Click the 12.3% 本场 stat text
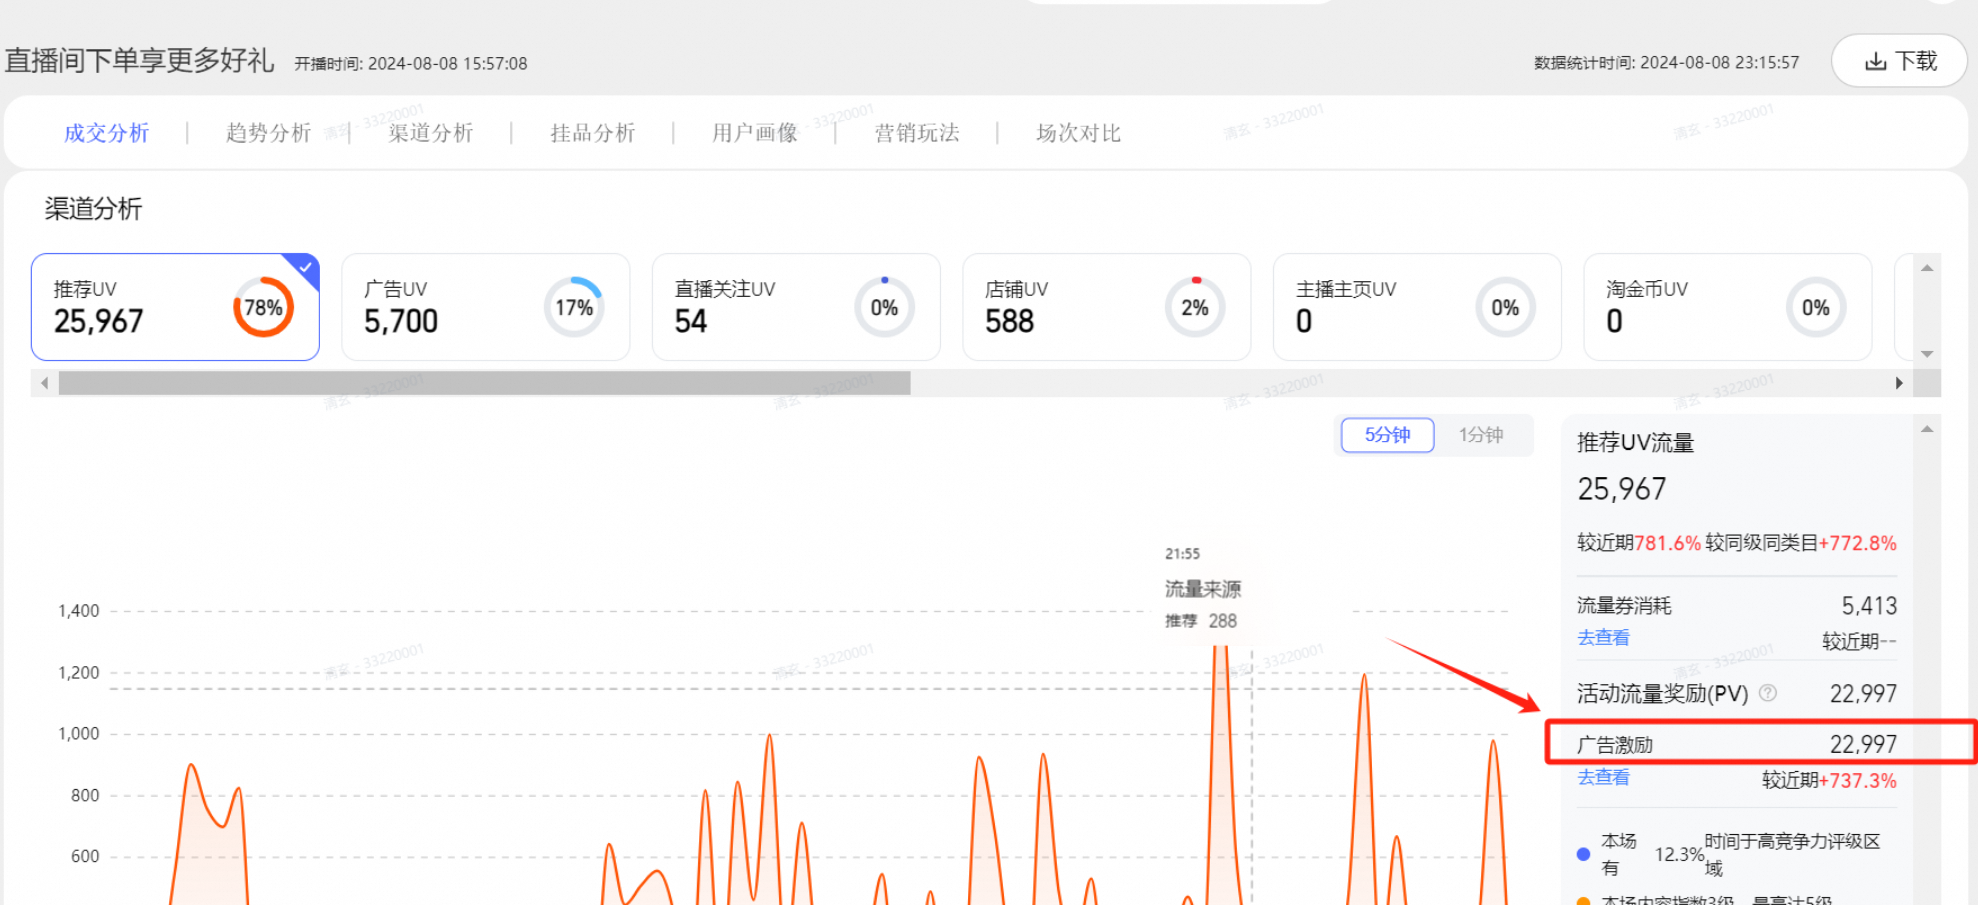 [1679, 855]
